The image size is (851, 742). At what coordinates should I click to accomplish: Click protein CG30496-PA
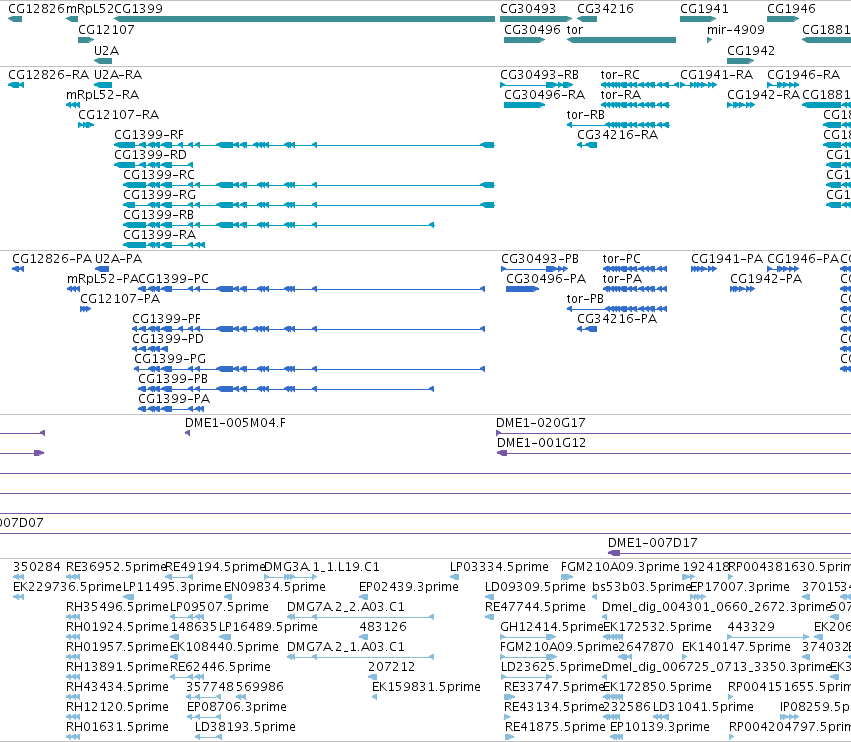point(522,289)
